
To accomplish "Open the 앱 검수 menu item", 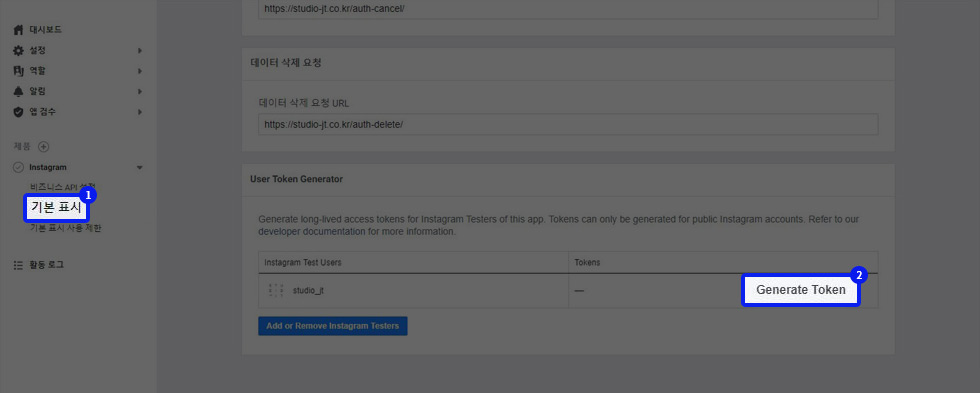I will coord(42,112).
